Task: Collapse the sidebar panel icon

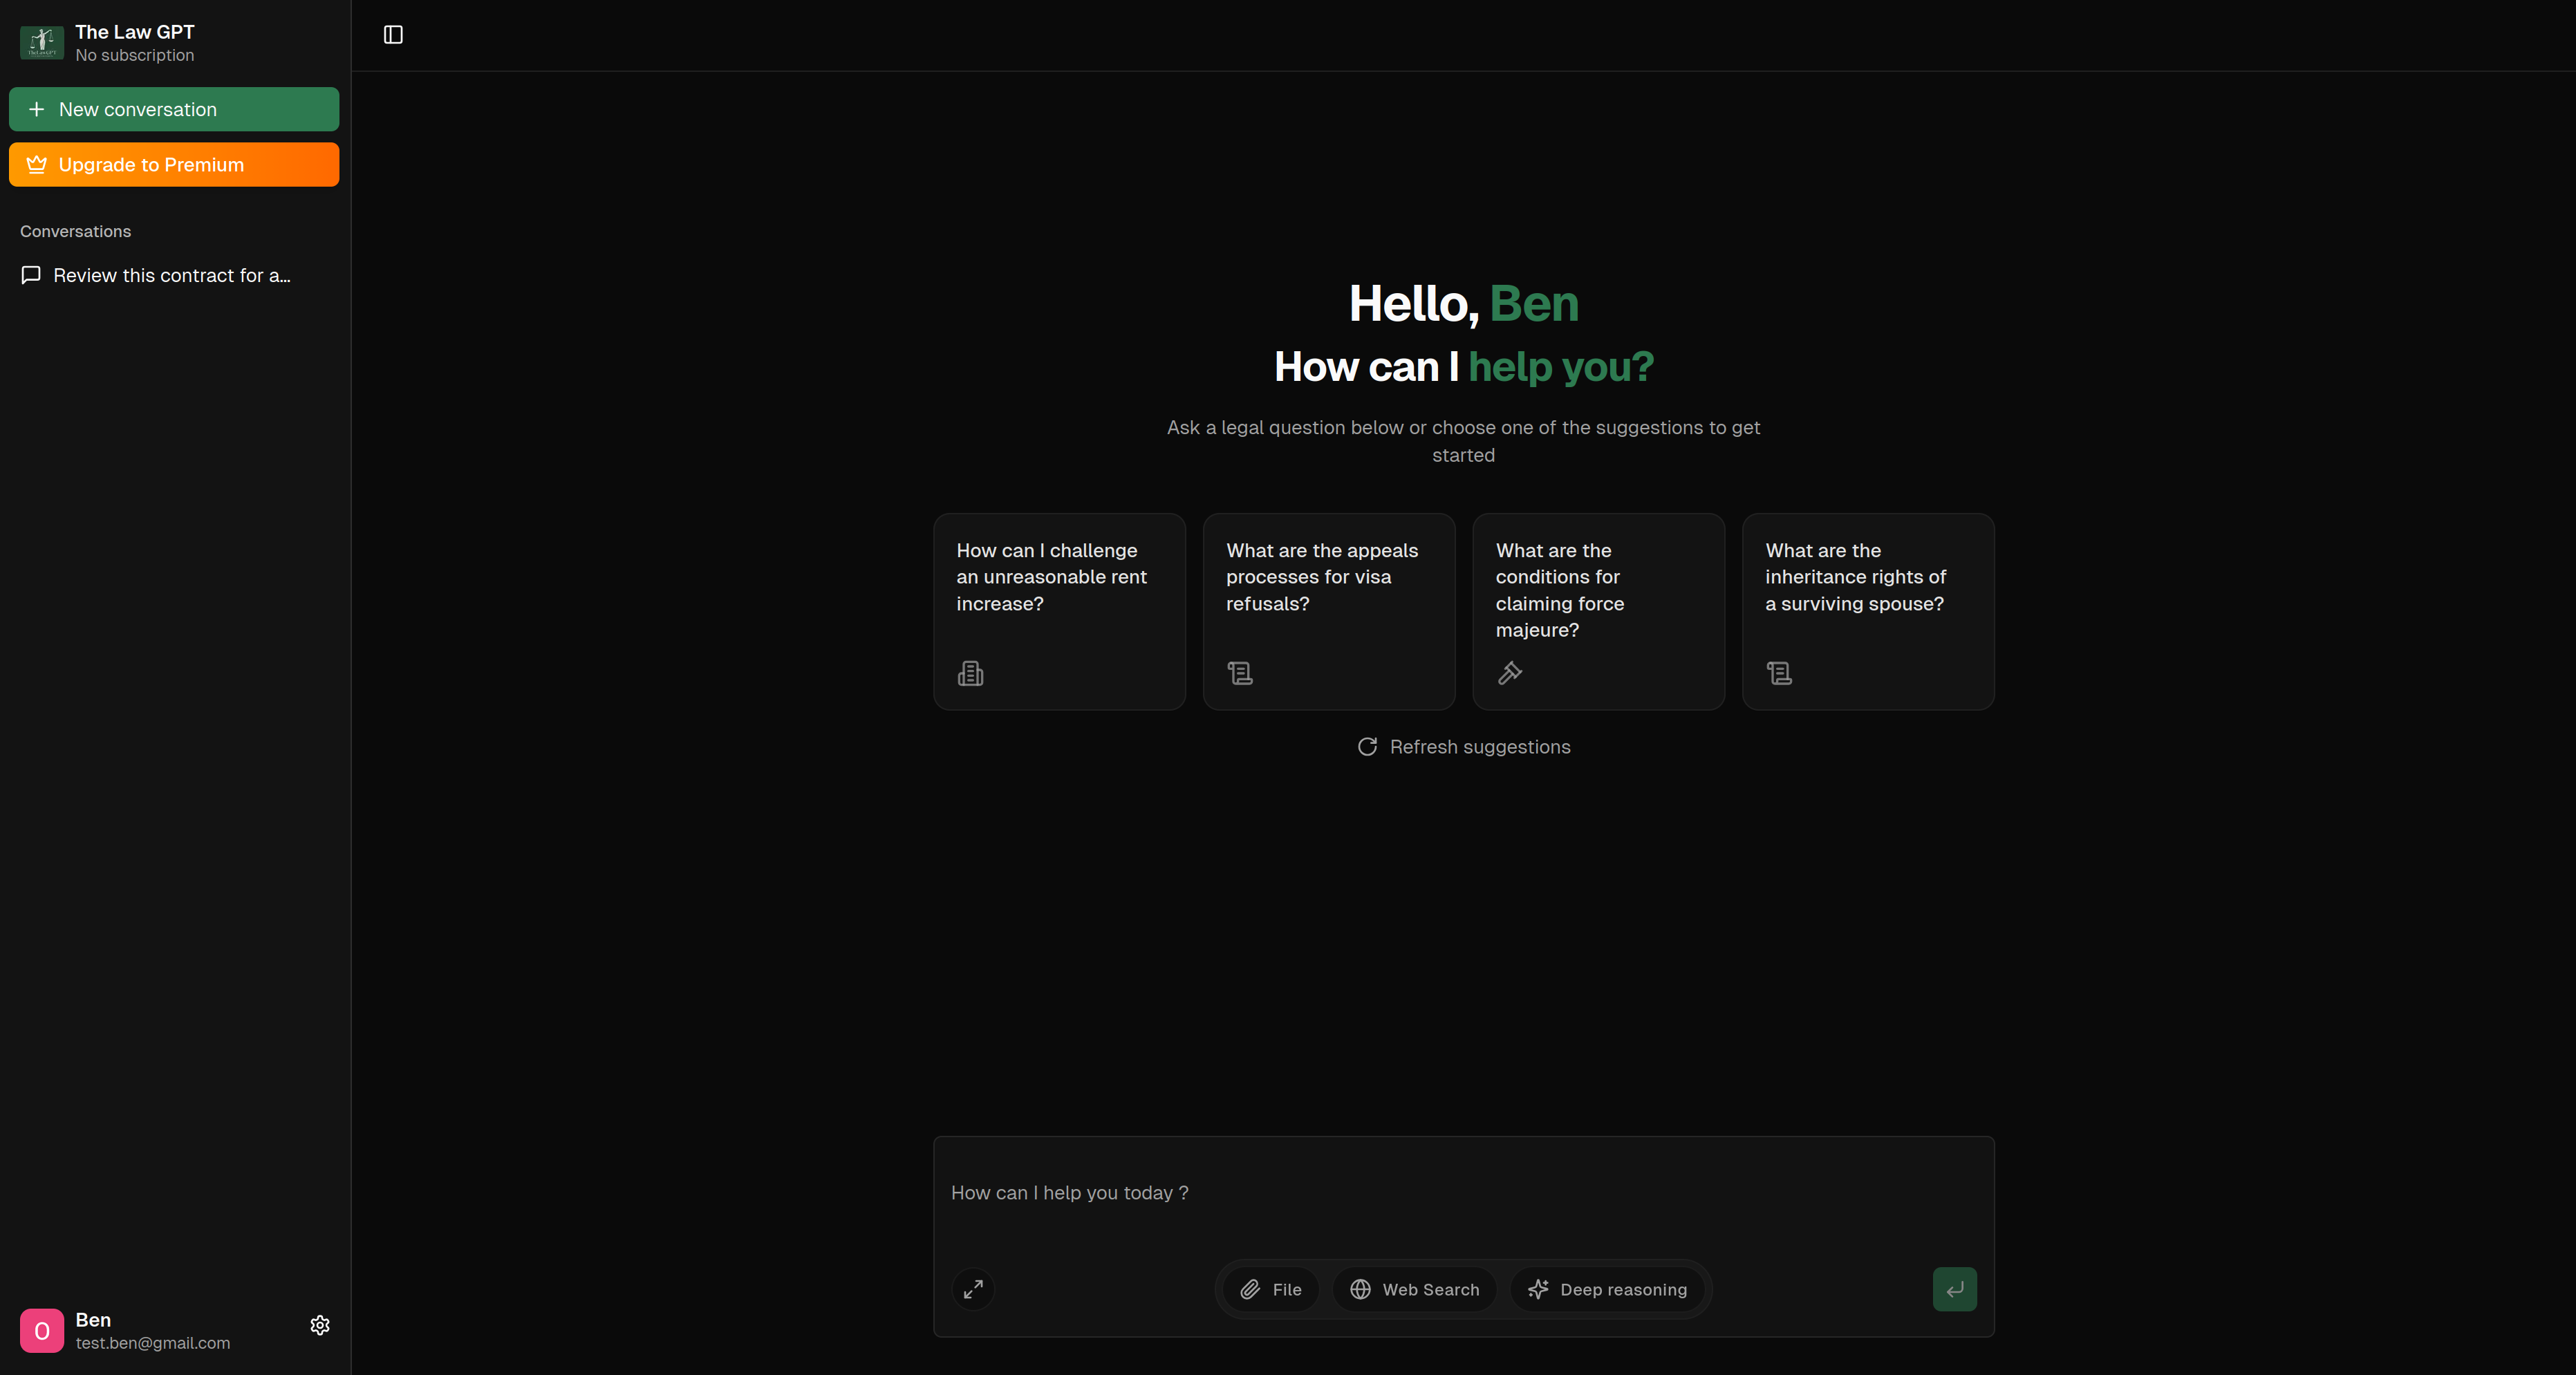Action: pos(392,34)
